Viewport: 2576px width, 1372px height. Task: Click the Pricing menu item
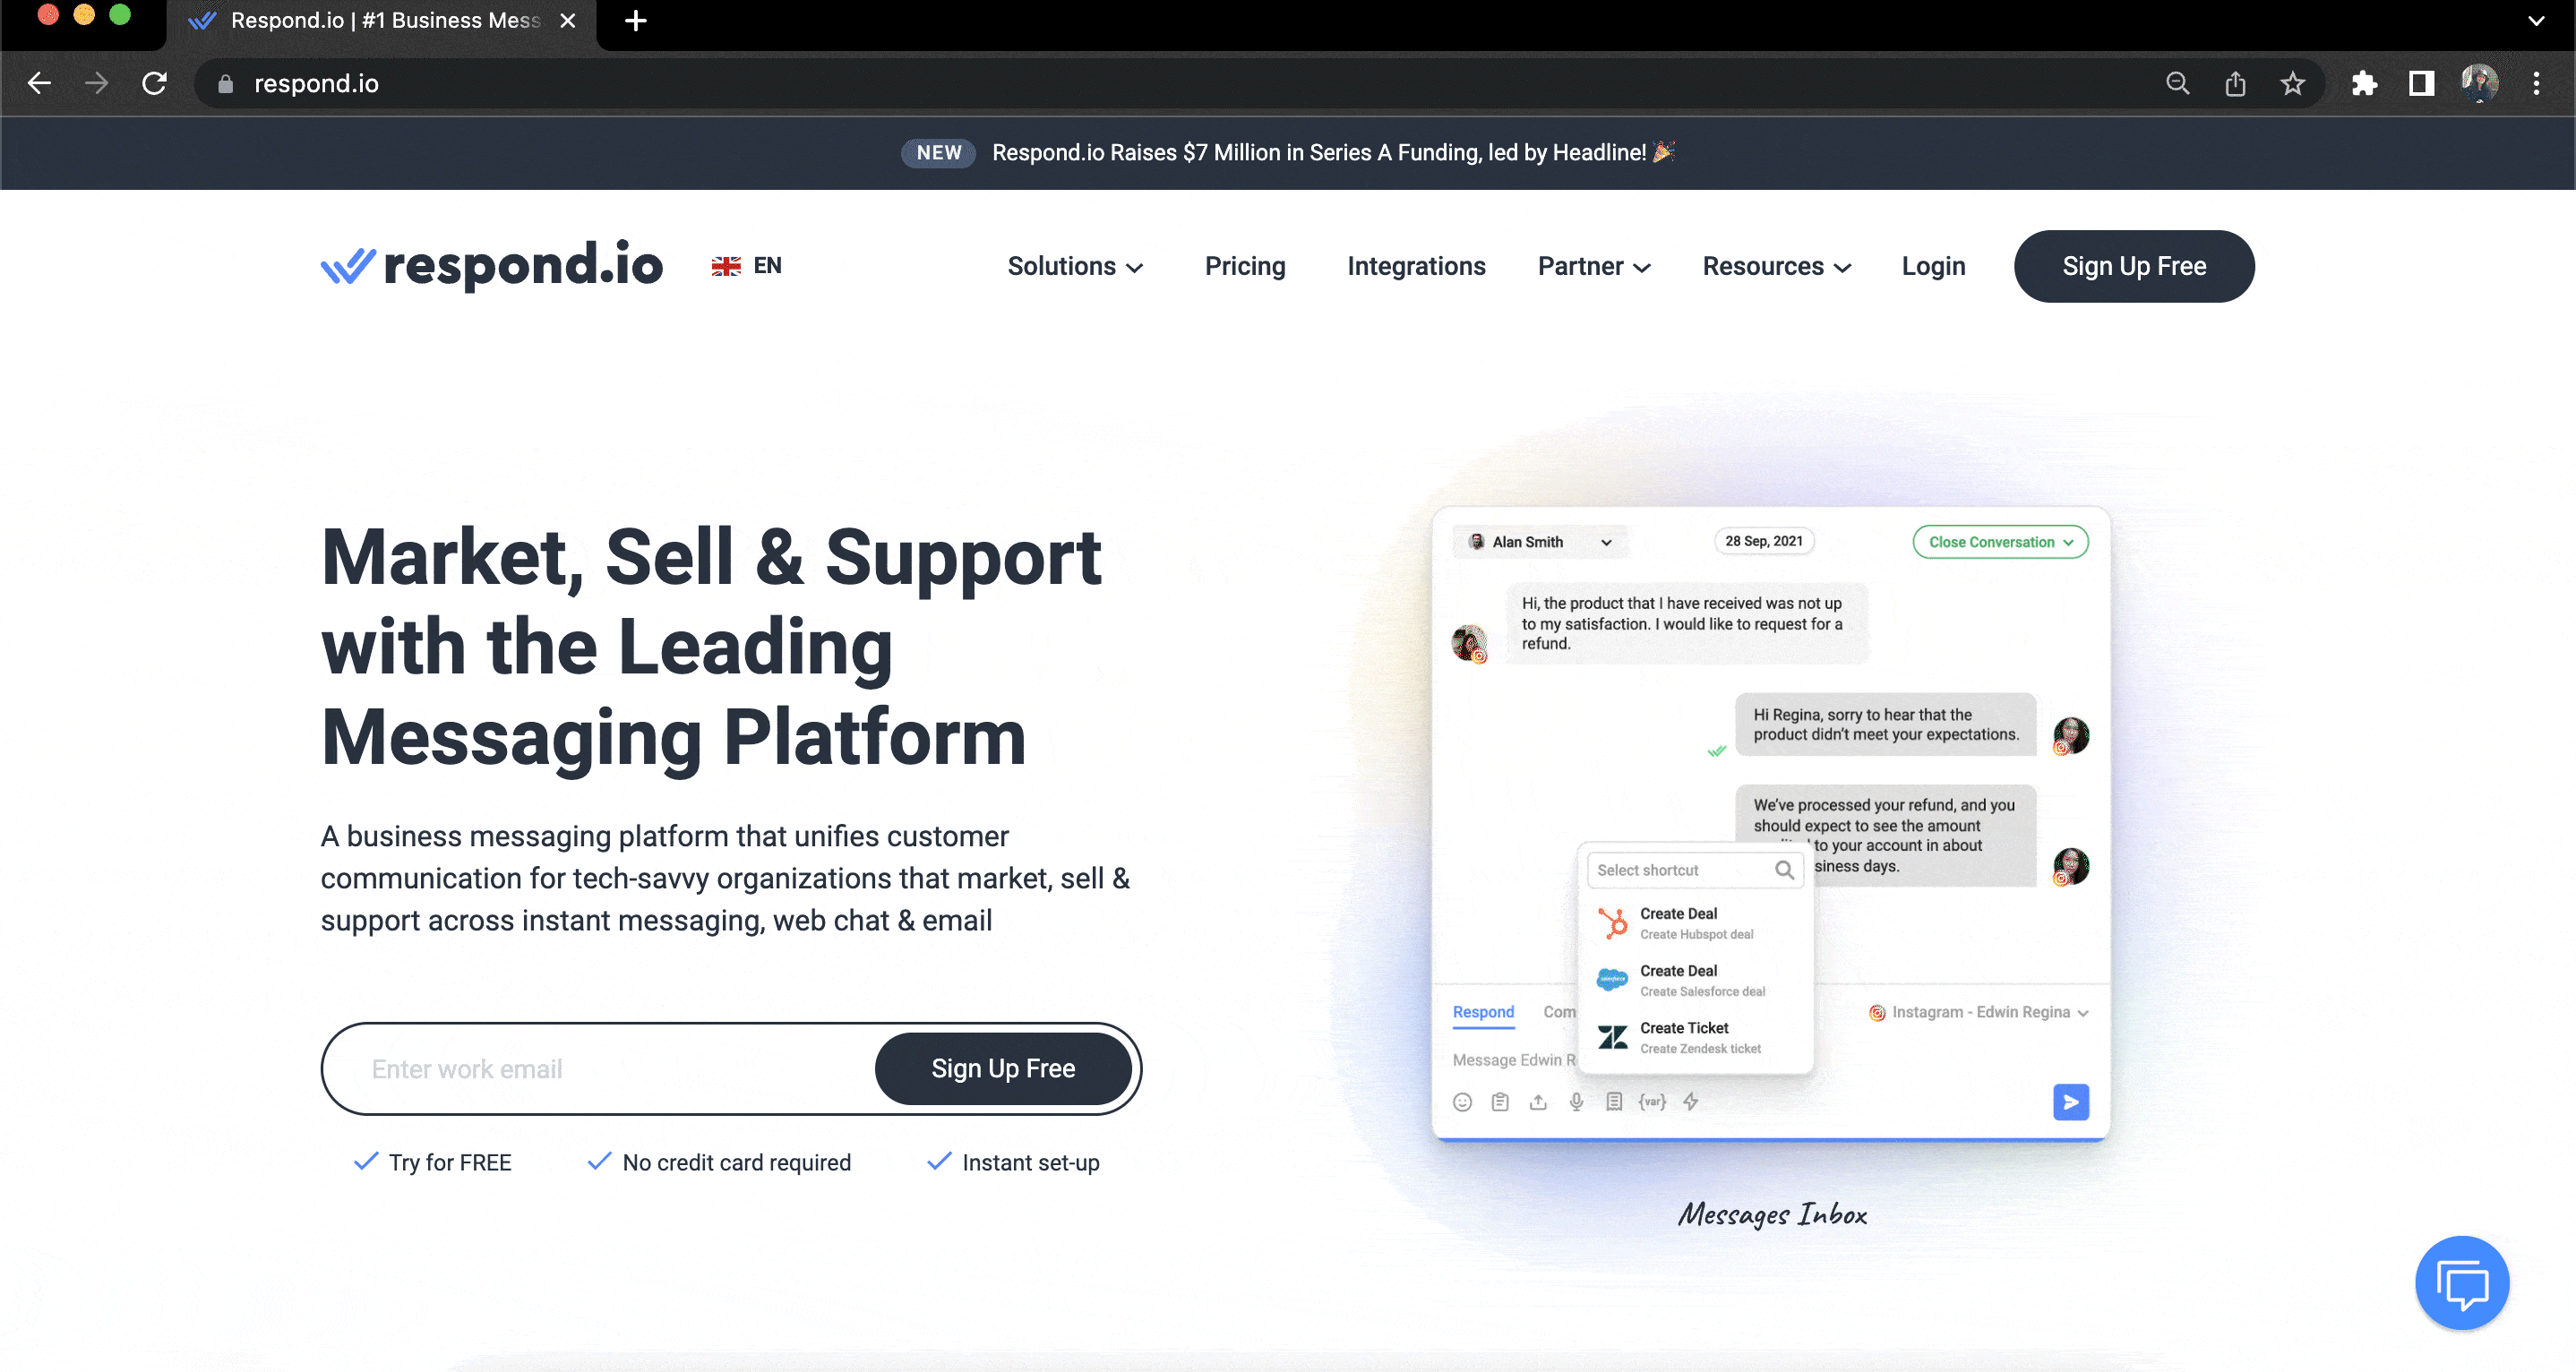[x=1245, y=266]
